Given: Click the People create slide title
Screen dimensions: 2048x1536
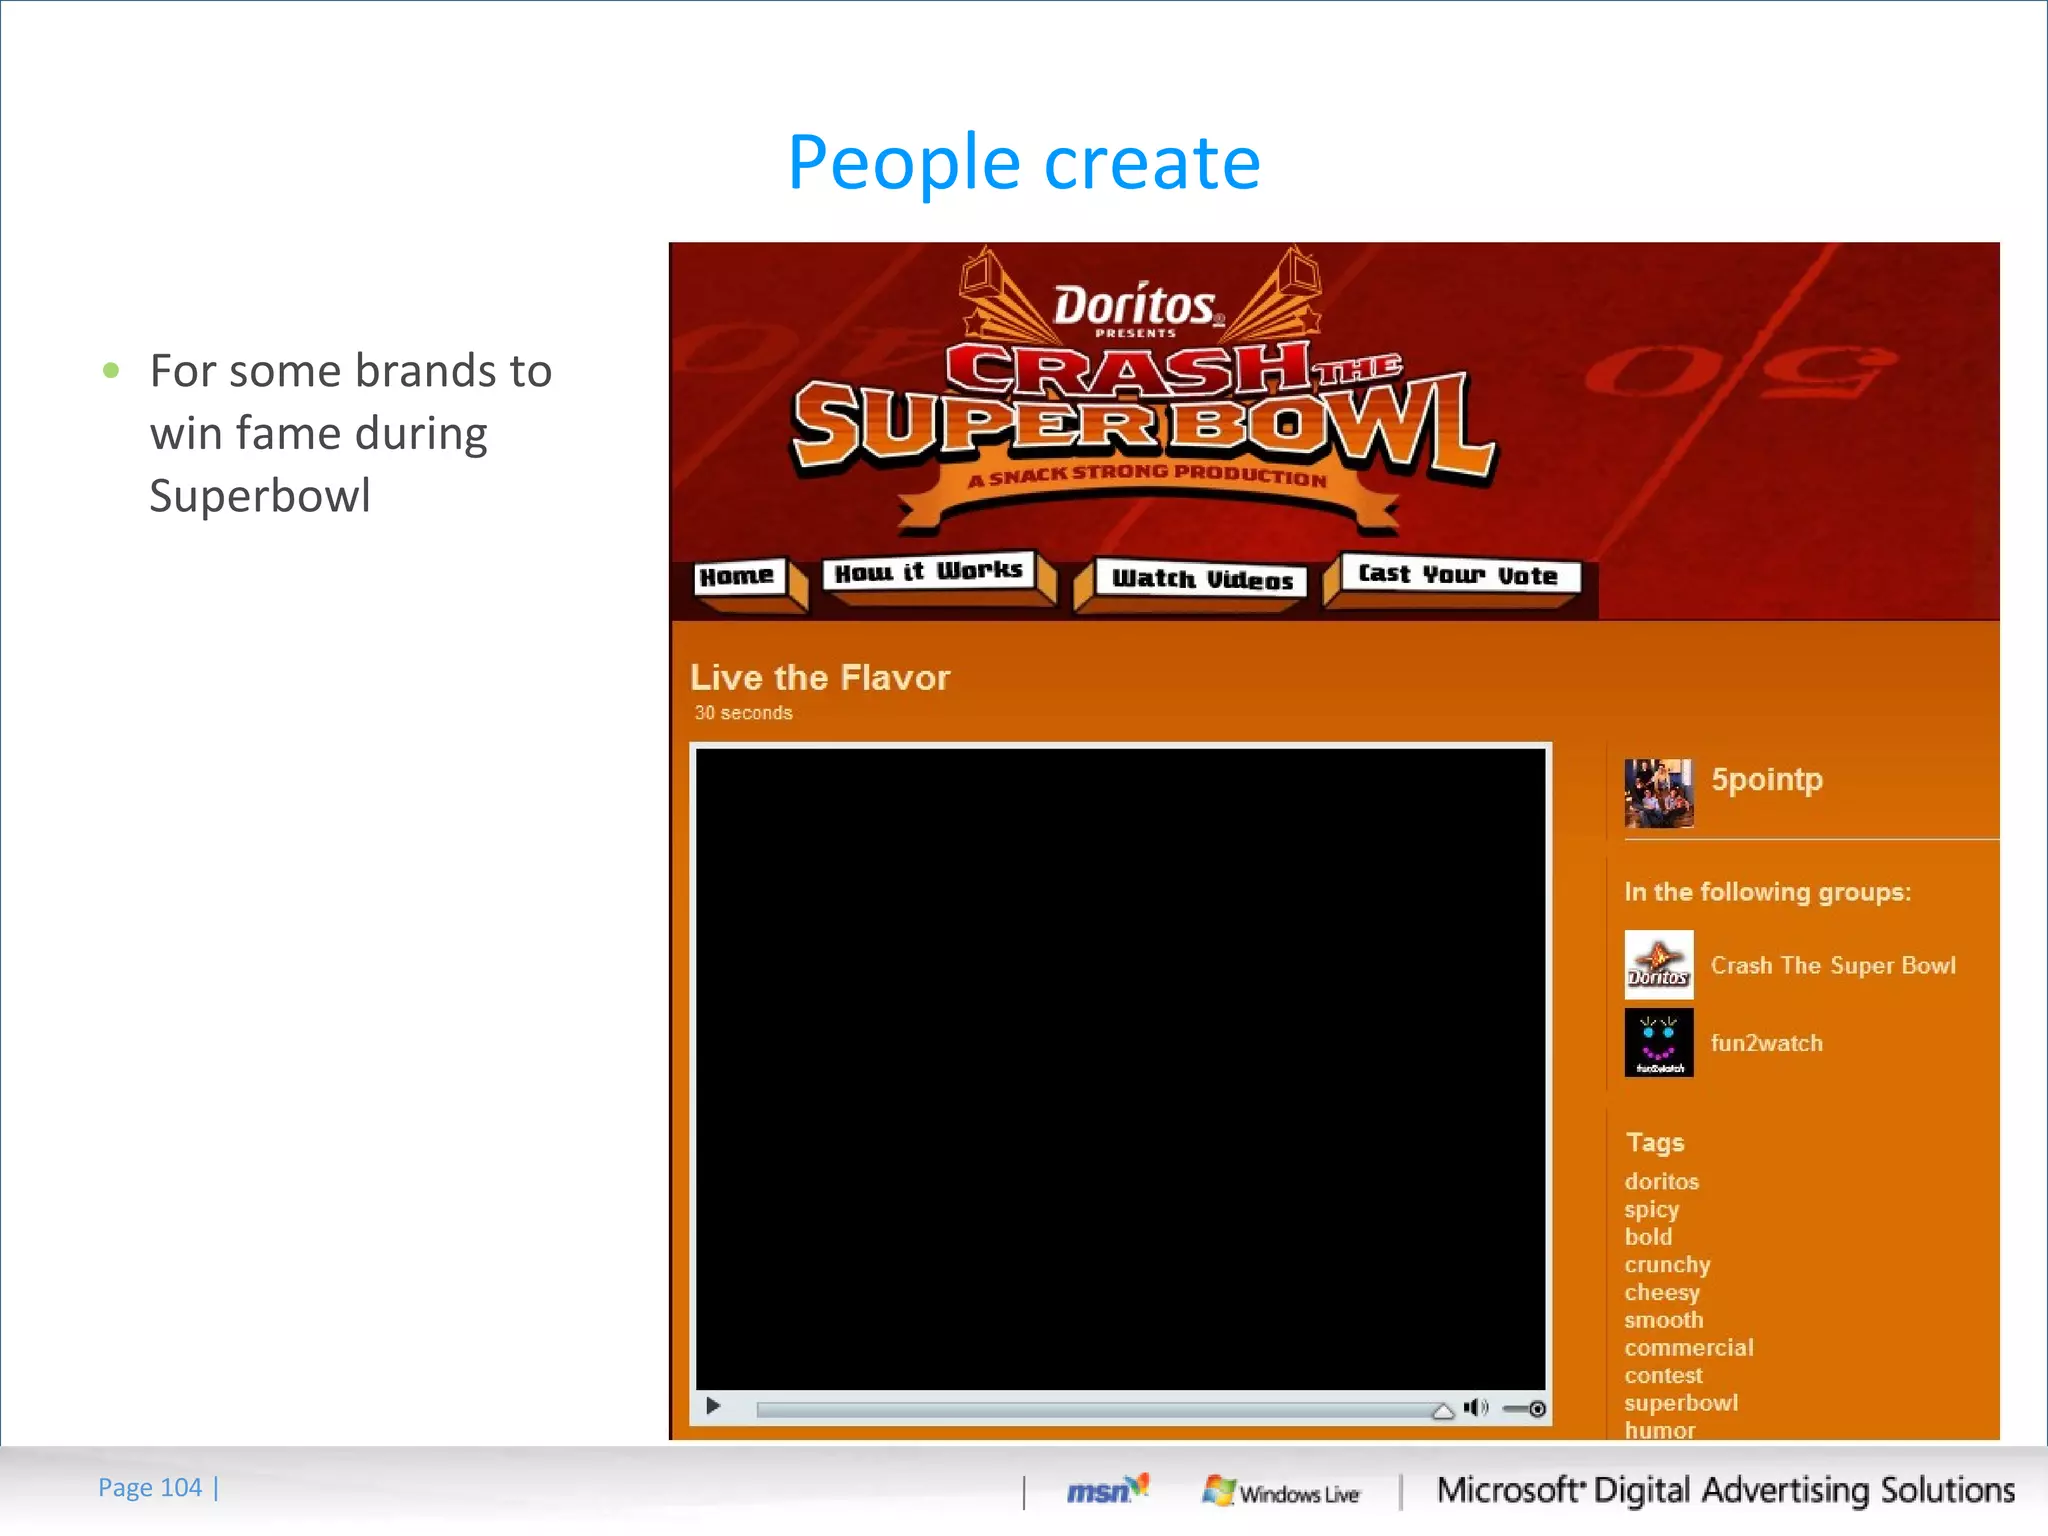Looking at the screenshot, I should pyautogui.click(x=1023, y=162).
